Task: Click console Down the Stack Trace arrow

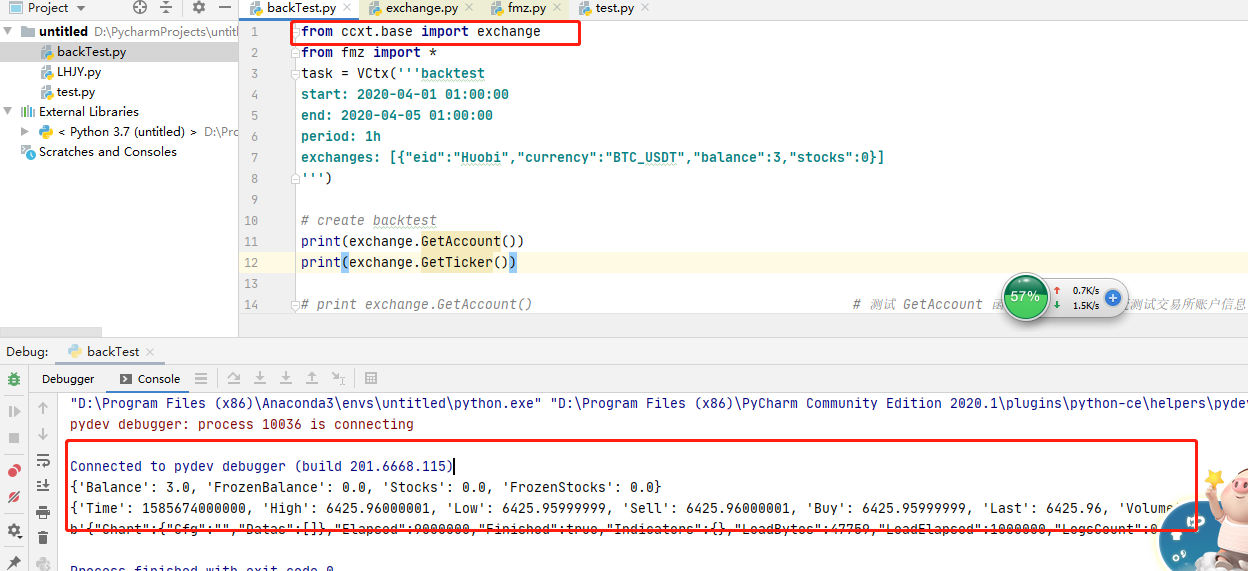Action: click(43, 435)
